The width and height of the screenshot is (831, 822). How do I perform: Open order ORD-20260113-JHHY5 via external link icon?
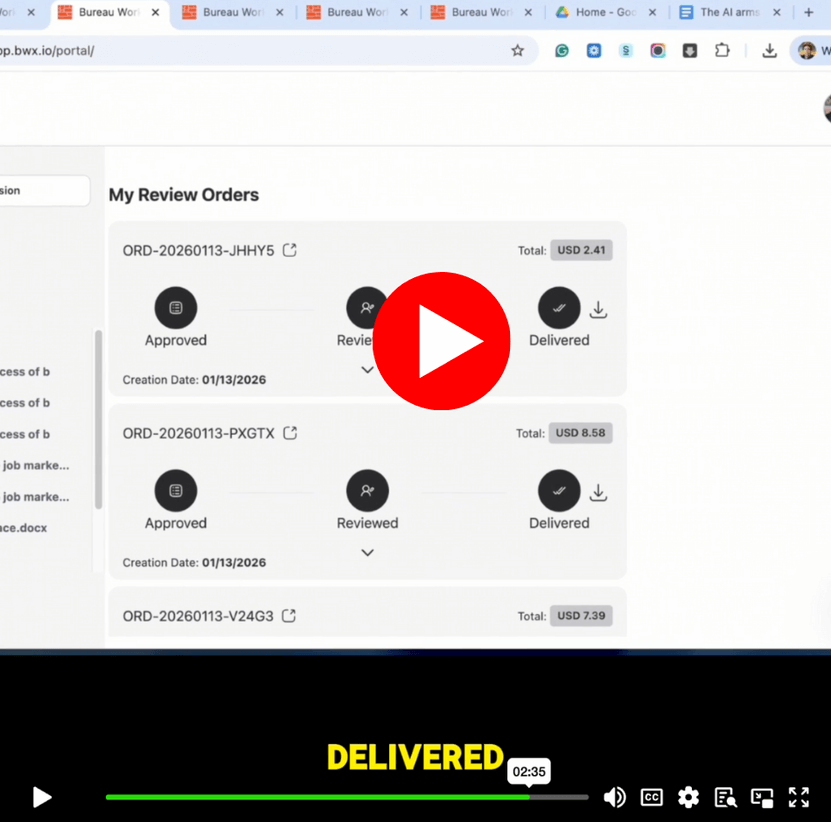click(289, 250)
